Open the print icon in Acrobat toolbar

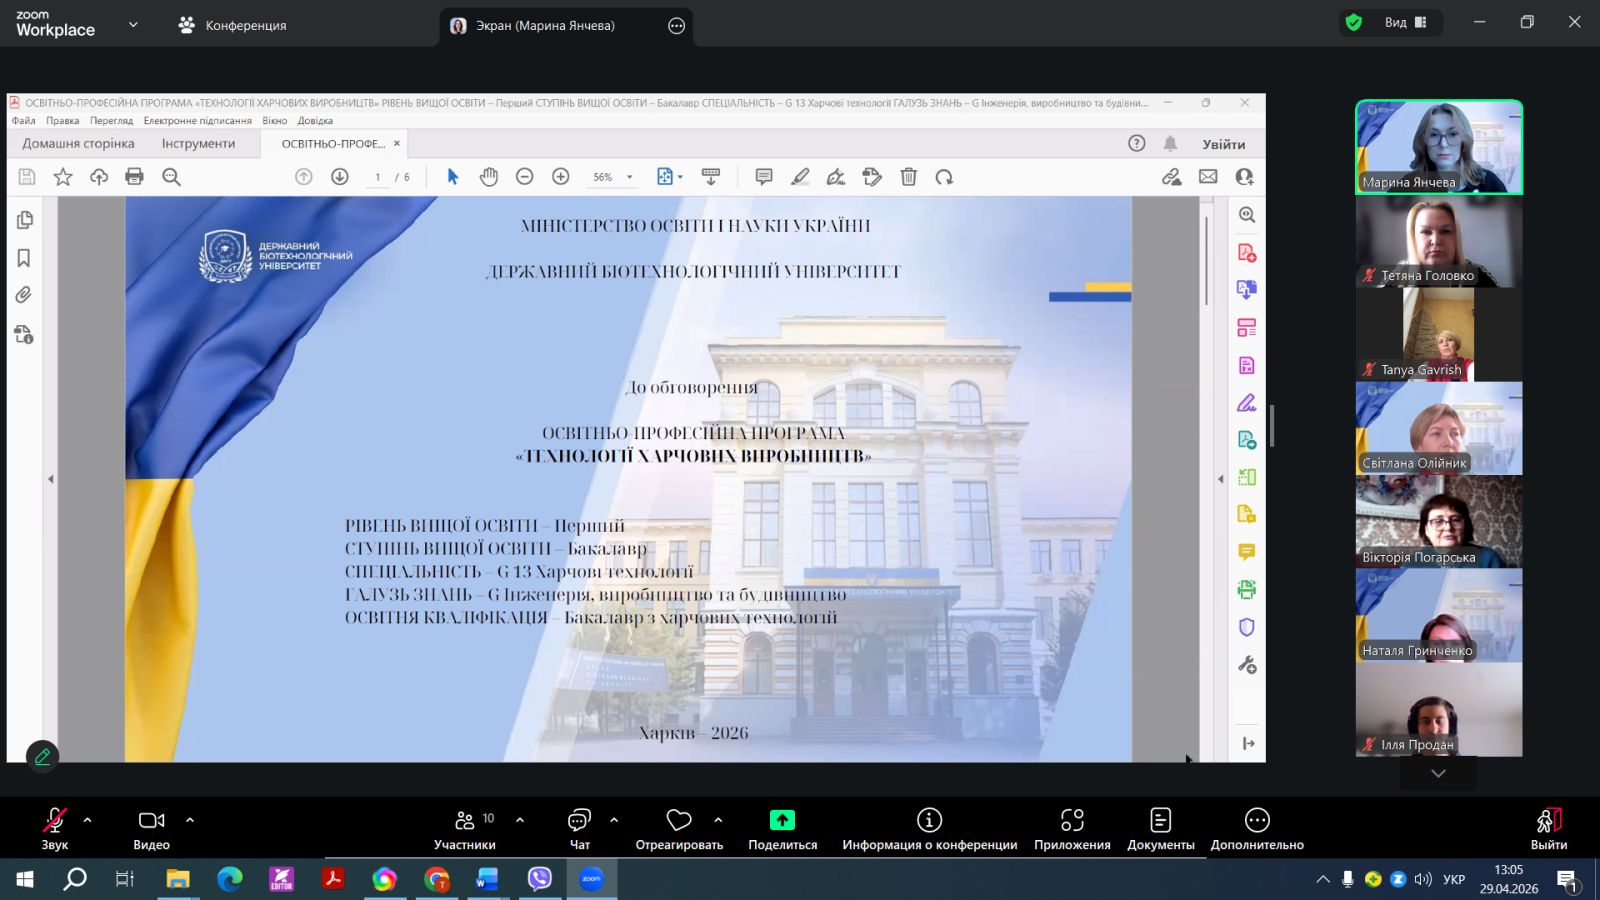click(134, 177)
